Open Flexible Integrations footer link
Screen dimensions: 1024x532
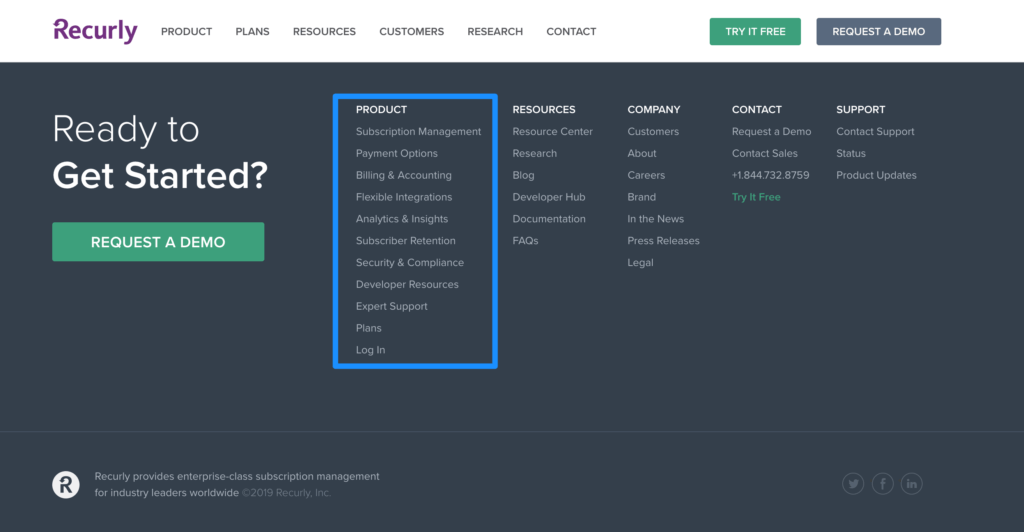404,197
